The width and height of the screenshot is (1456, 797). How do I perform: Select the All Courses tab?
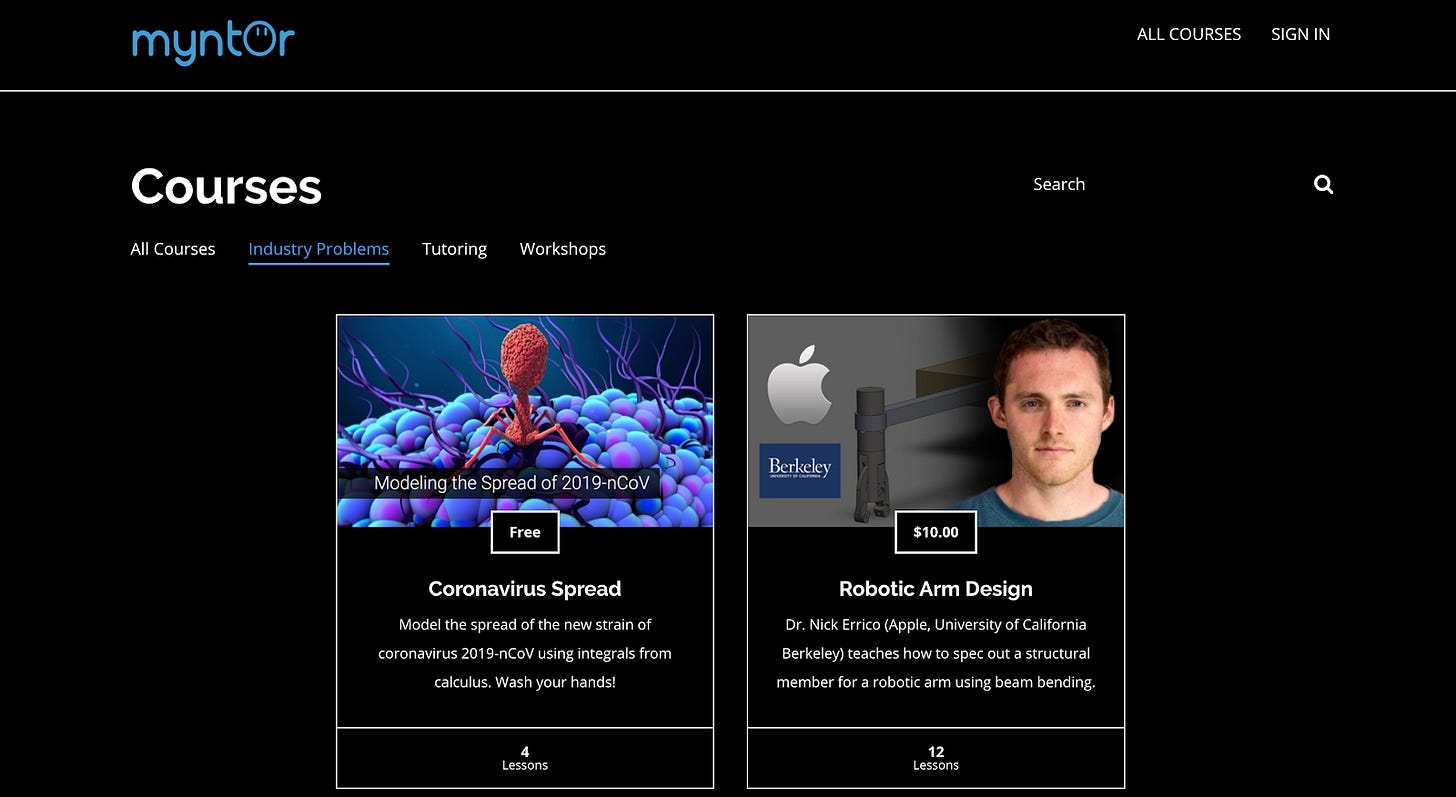173,249
